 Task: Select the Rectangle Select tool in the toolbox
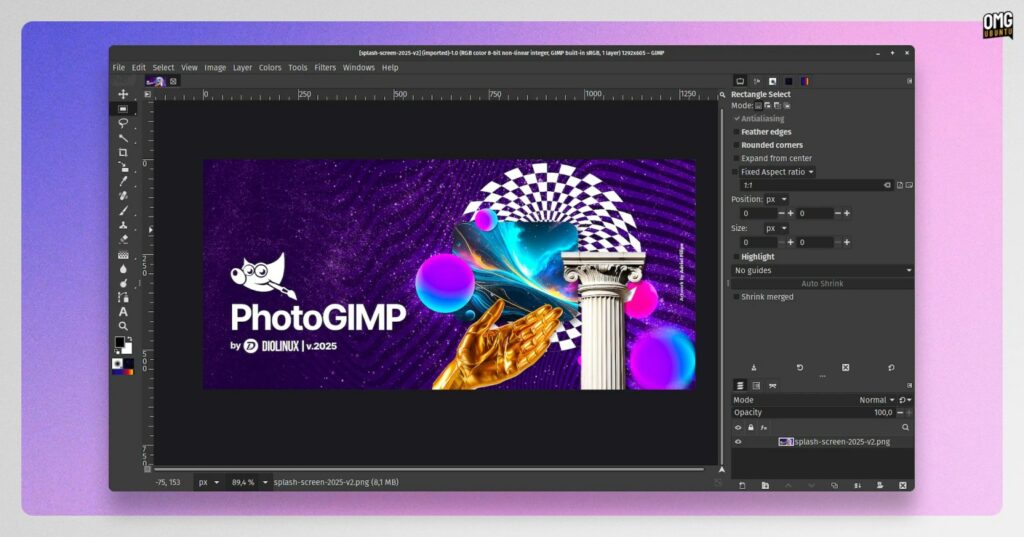pos(123,109)
